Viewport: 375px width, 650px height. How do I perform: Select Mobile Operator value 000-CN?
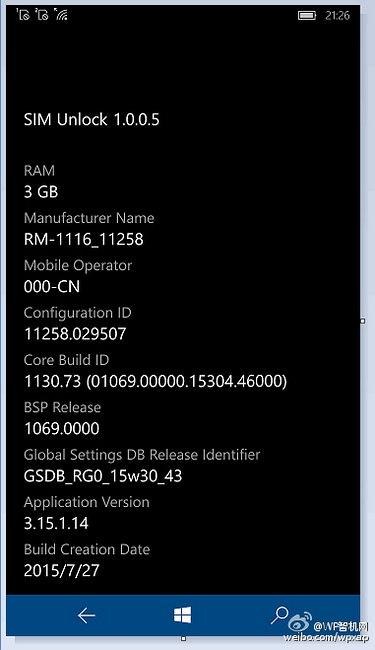coord(52,286)
